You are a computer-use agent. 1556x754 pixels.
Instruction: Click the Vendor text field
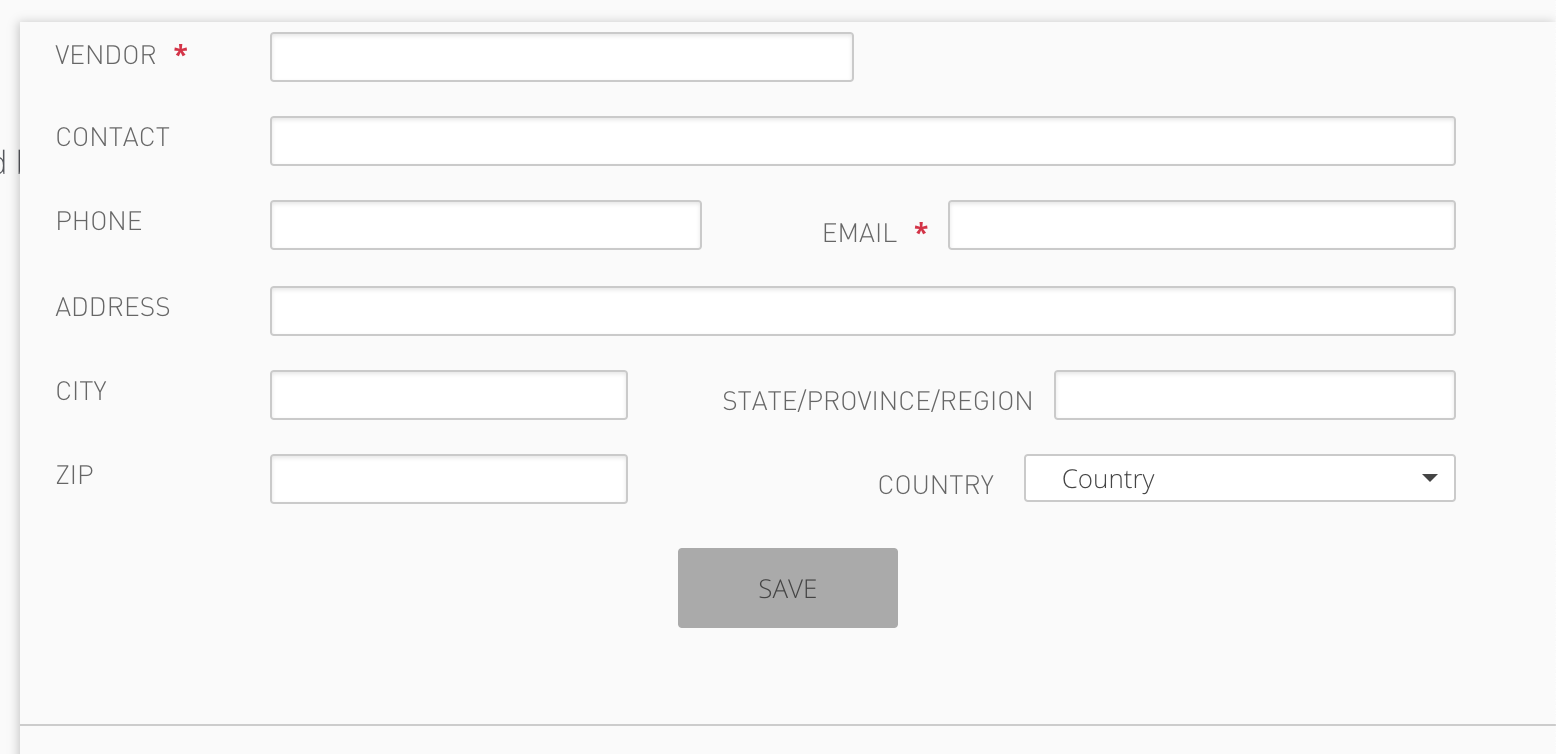pos(561,57)
